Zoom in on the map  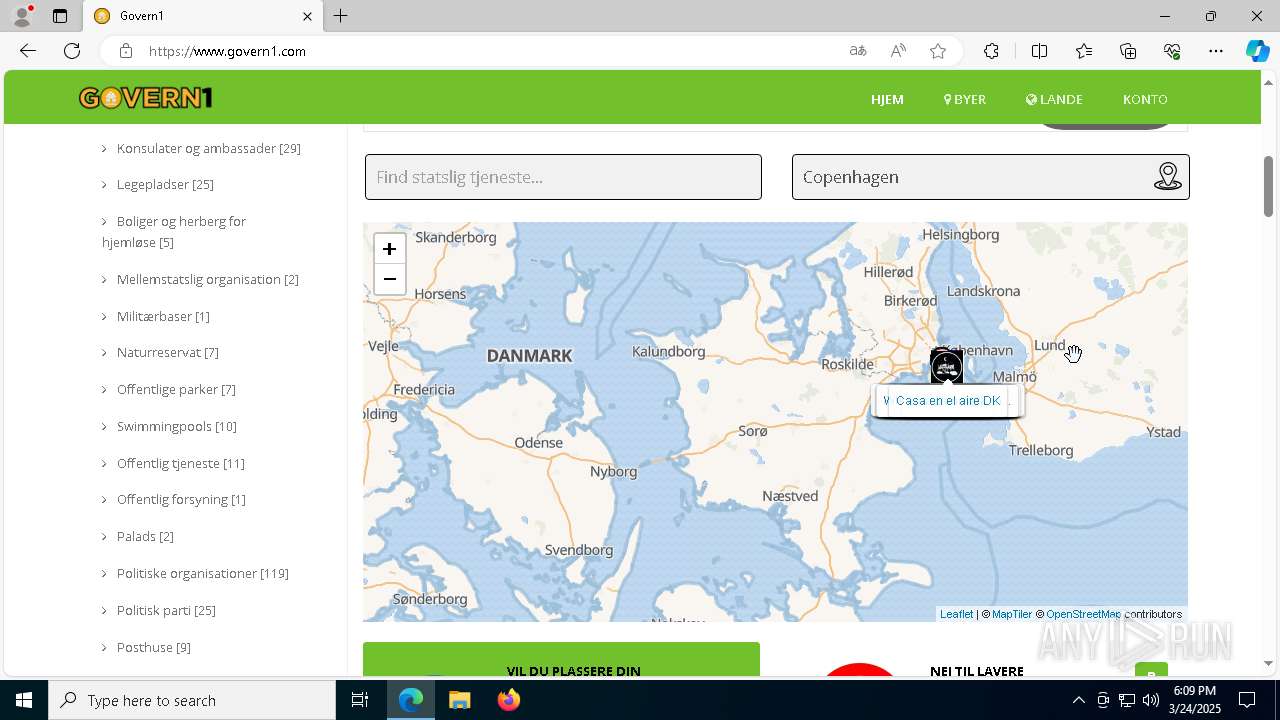389,249
